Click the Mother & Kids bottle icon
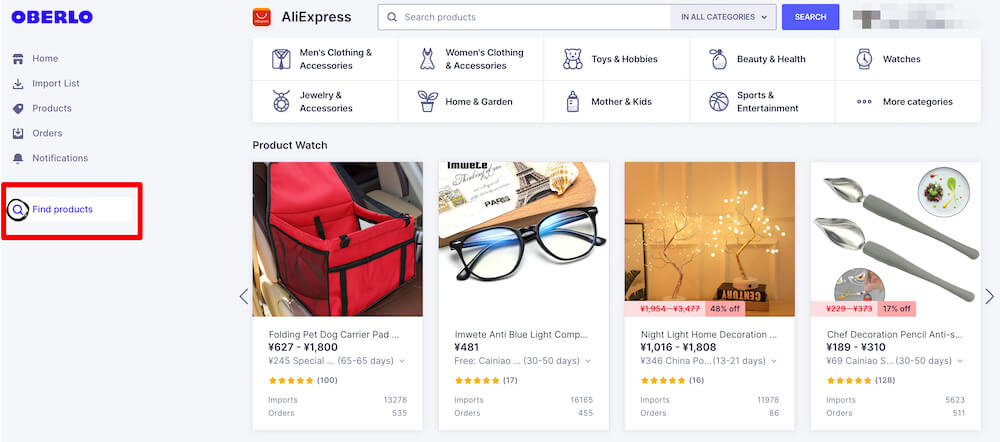The height and width of the screenshot is (442, 1000). click(x=573, y=101)
